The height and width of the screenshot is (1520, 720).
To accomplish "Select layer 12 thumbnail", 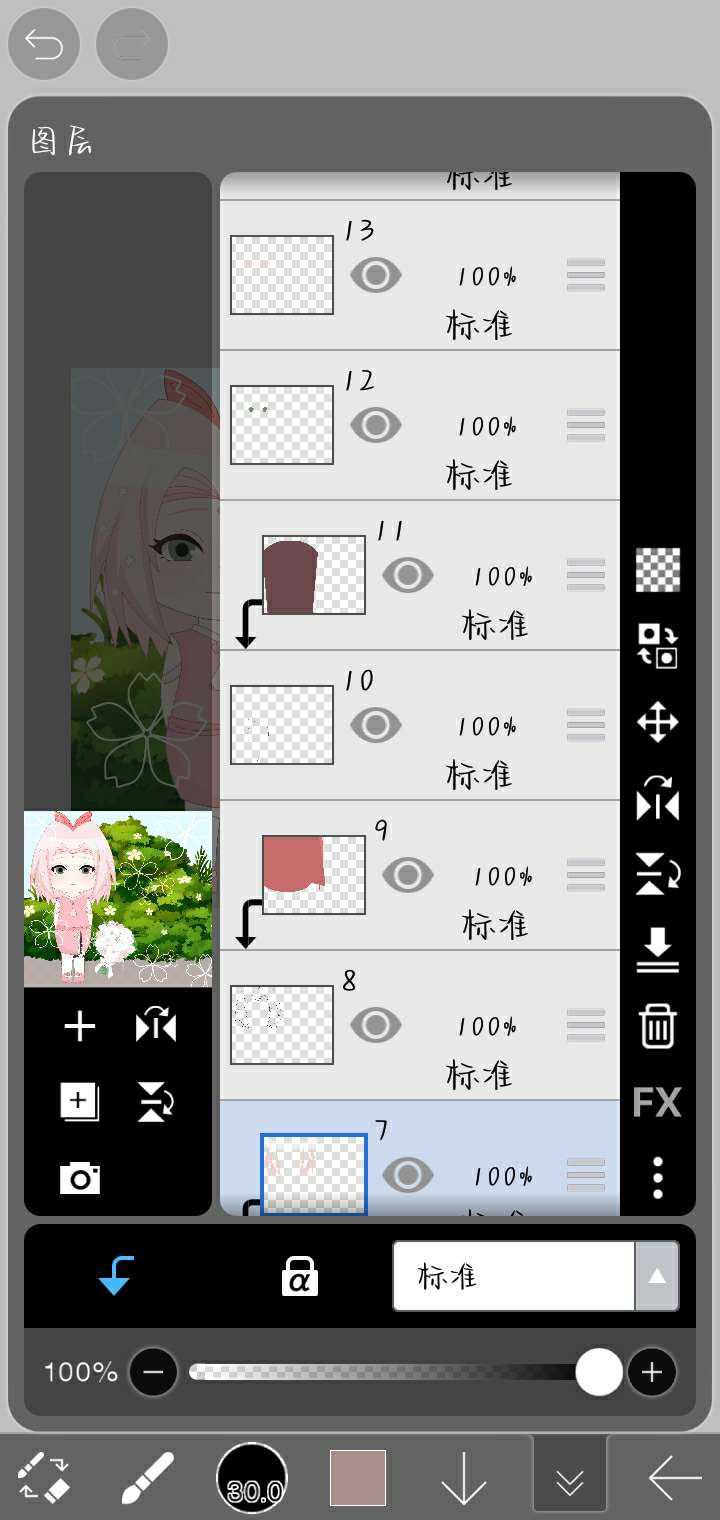I will (x=282, y=425).
